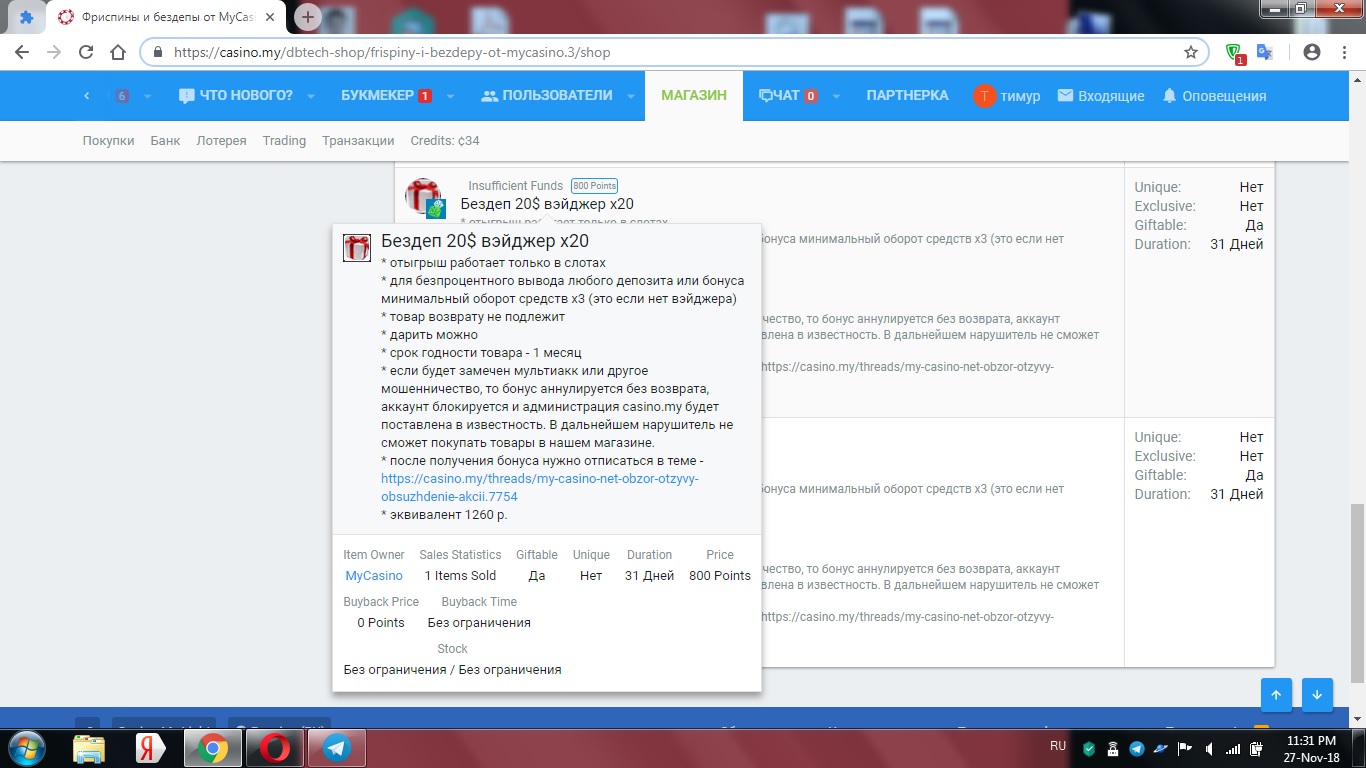Go to Лотерея sub-navigation
Screen dimensions: 1366x768
click(x=221, y=141)
